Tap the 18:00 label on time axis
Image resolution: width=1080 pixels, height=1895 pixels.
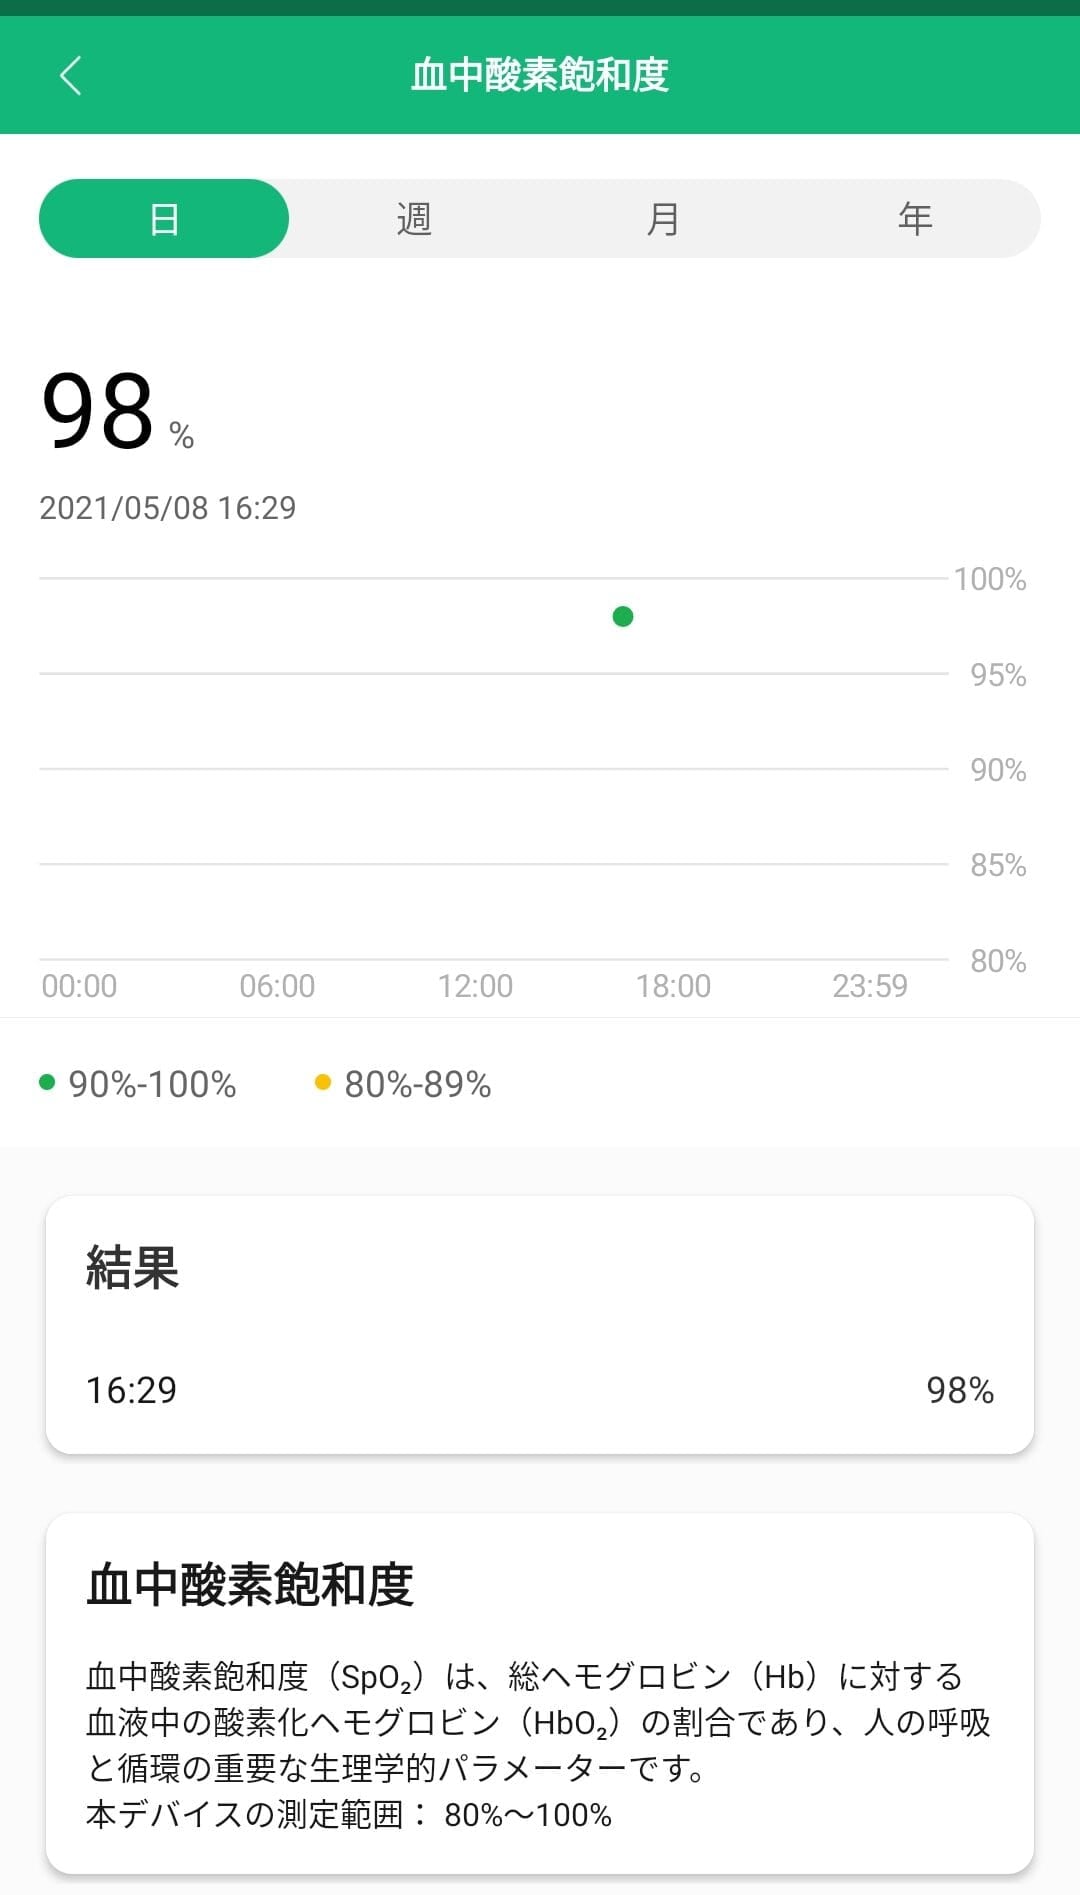(673, 987)
